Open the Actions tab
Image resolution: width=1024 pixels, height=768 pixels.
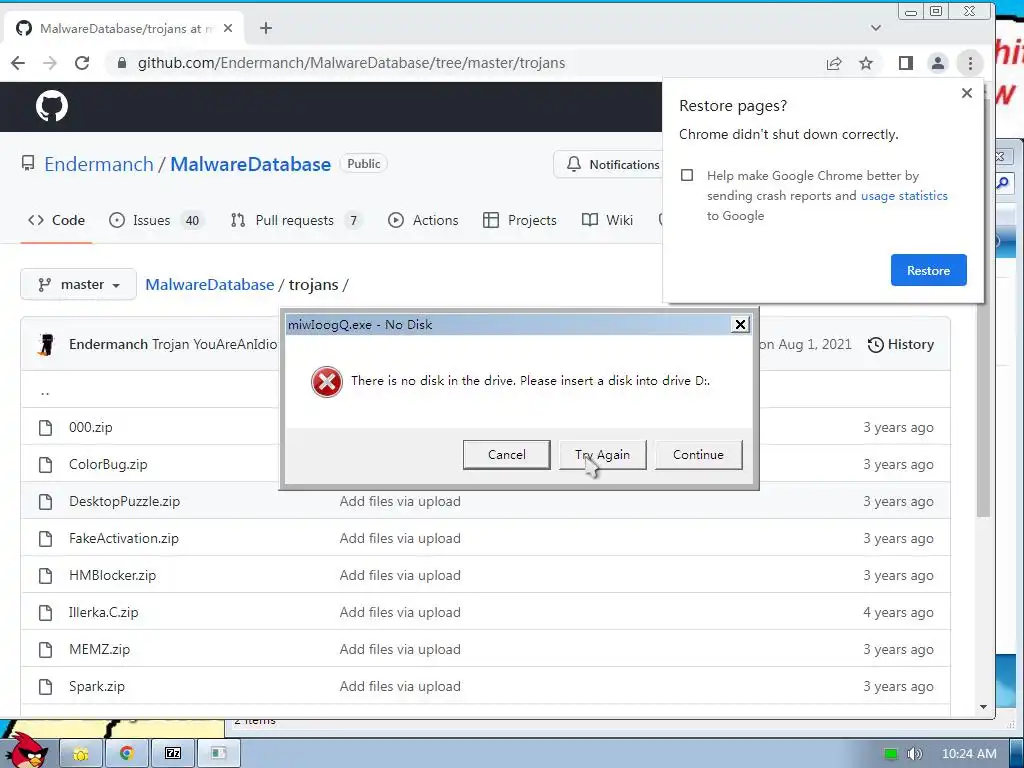coord(423,221)
